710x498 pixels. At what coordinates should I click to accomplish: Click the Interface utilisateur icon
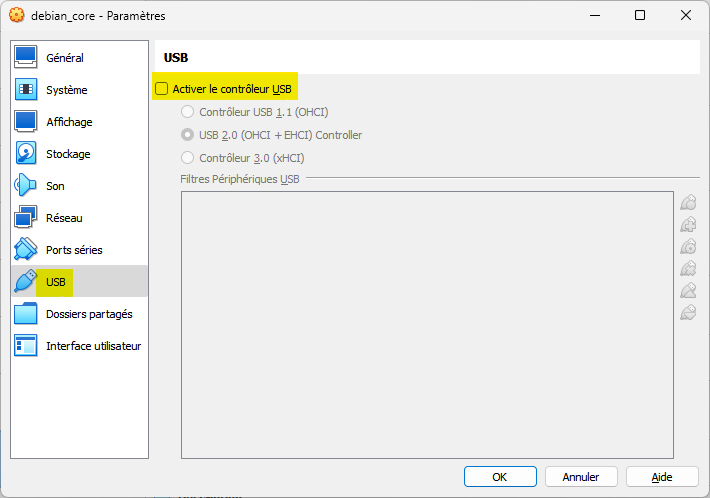pyautogui.click(x=25, y=345)
